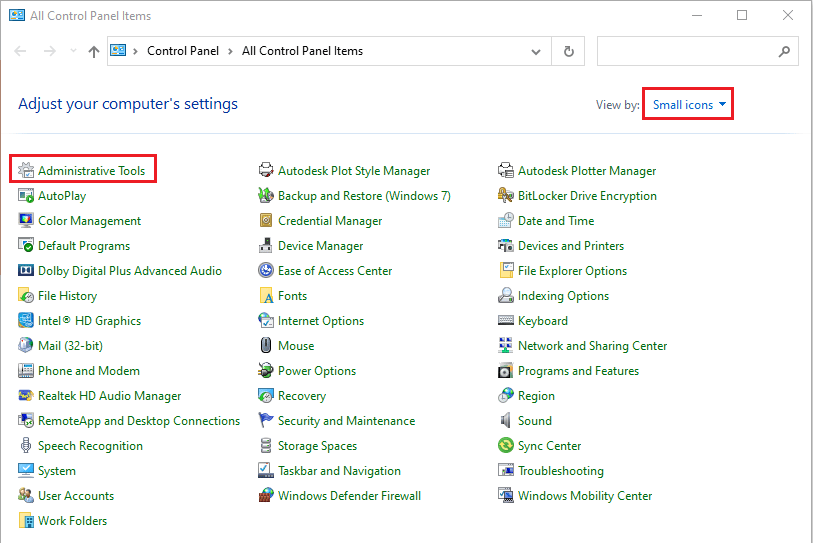The height and width of the screenshot is (543, 813).
Task: Open the Recovery link
Action: pyautogui.click(x=302, y=396)
